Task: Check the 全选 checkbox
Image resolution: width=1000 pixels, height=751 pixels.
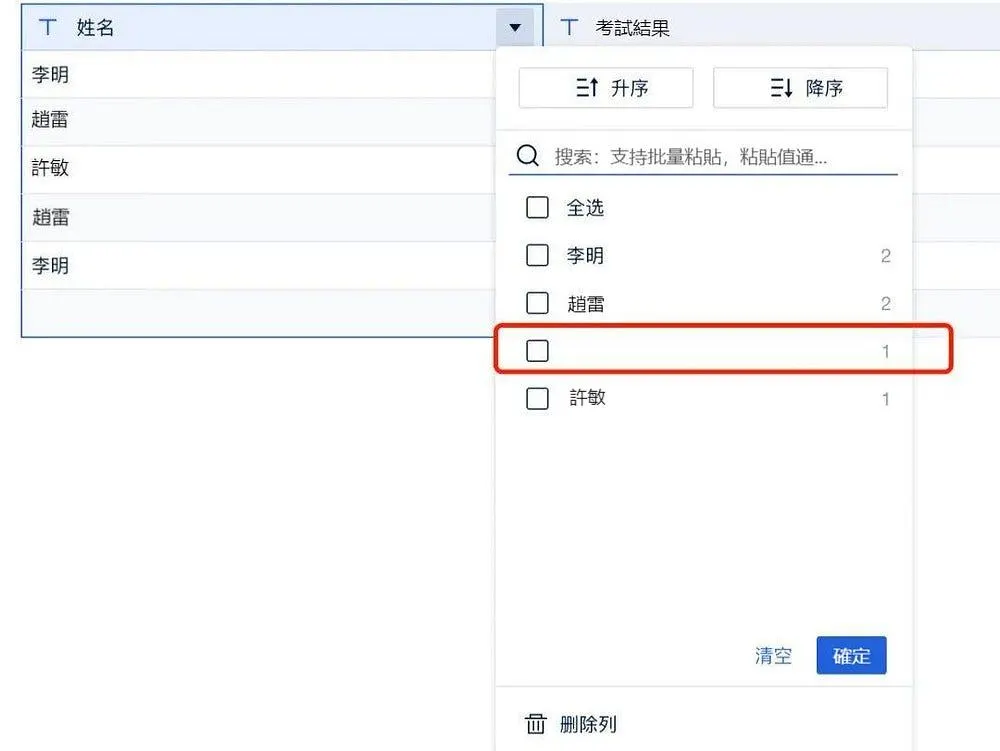Action: (537, 207)
